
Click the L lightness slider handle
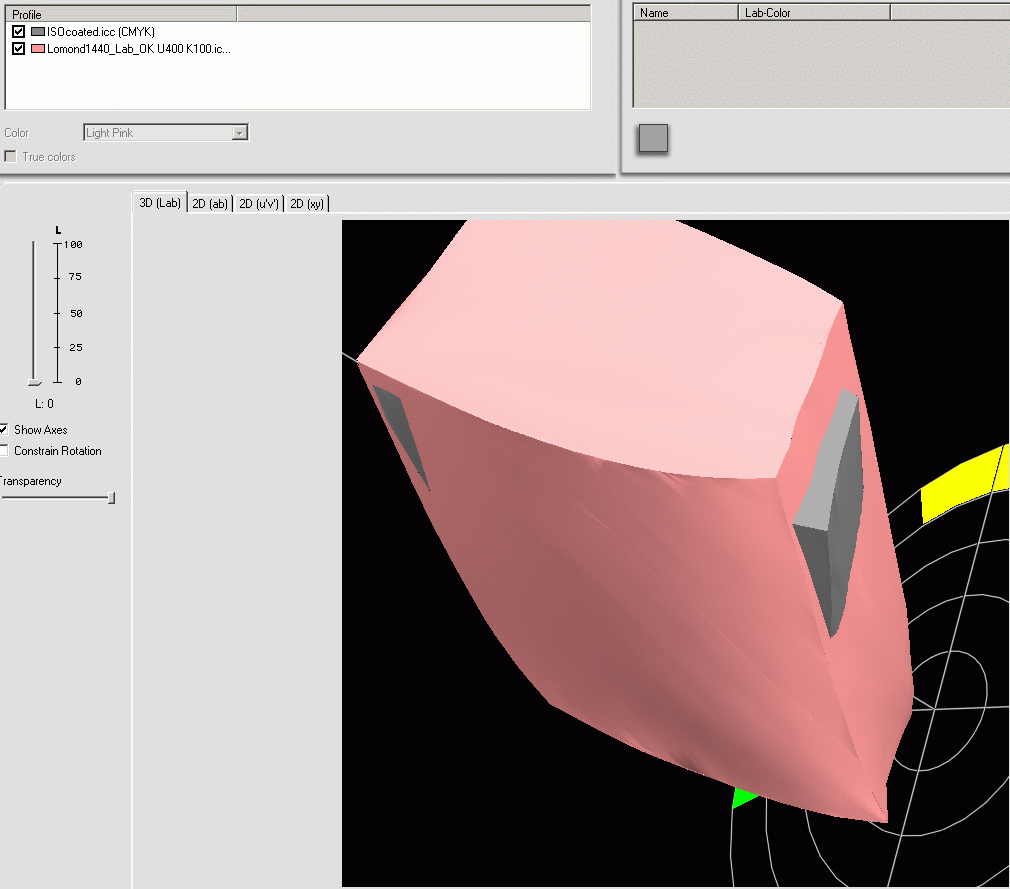[x=35, y=383]
